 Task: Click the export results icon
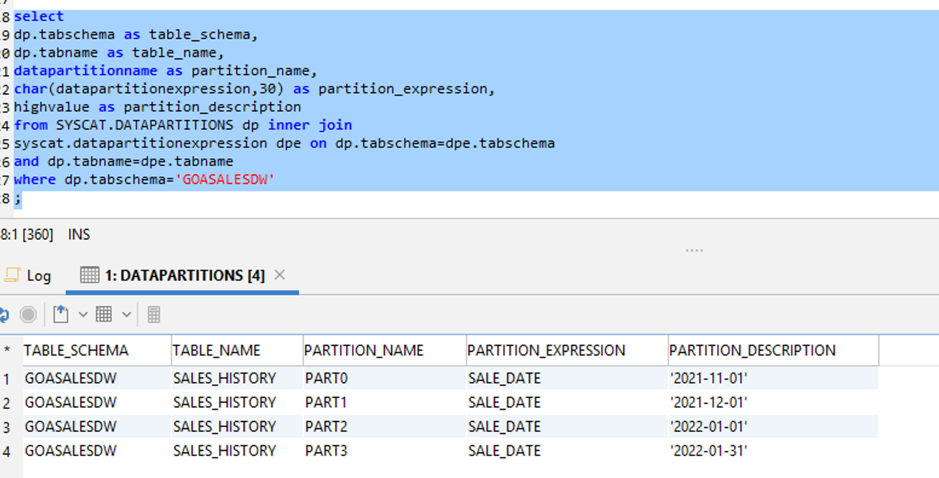[x=61, y=314]
